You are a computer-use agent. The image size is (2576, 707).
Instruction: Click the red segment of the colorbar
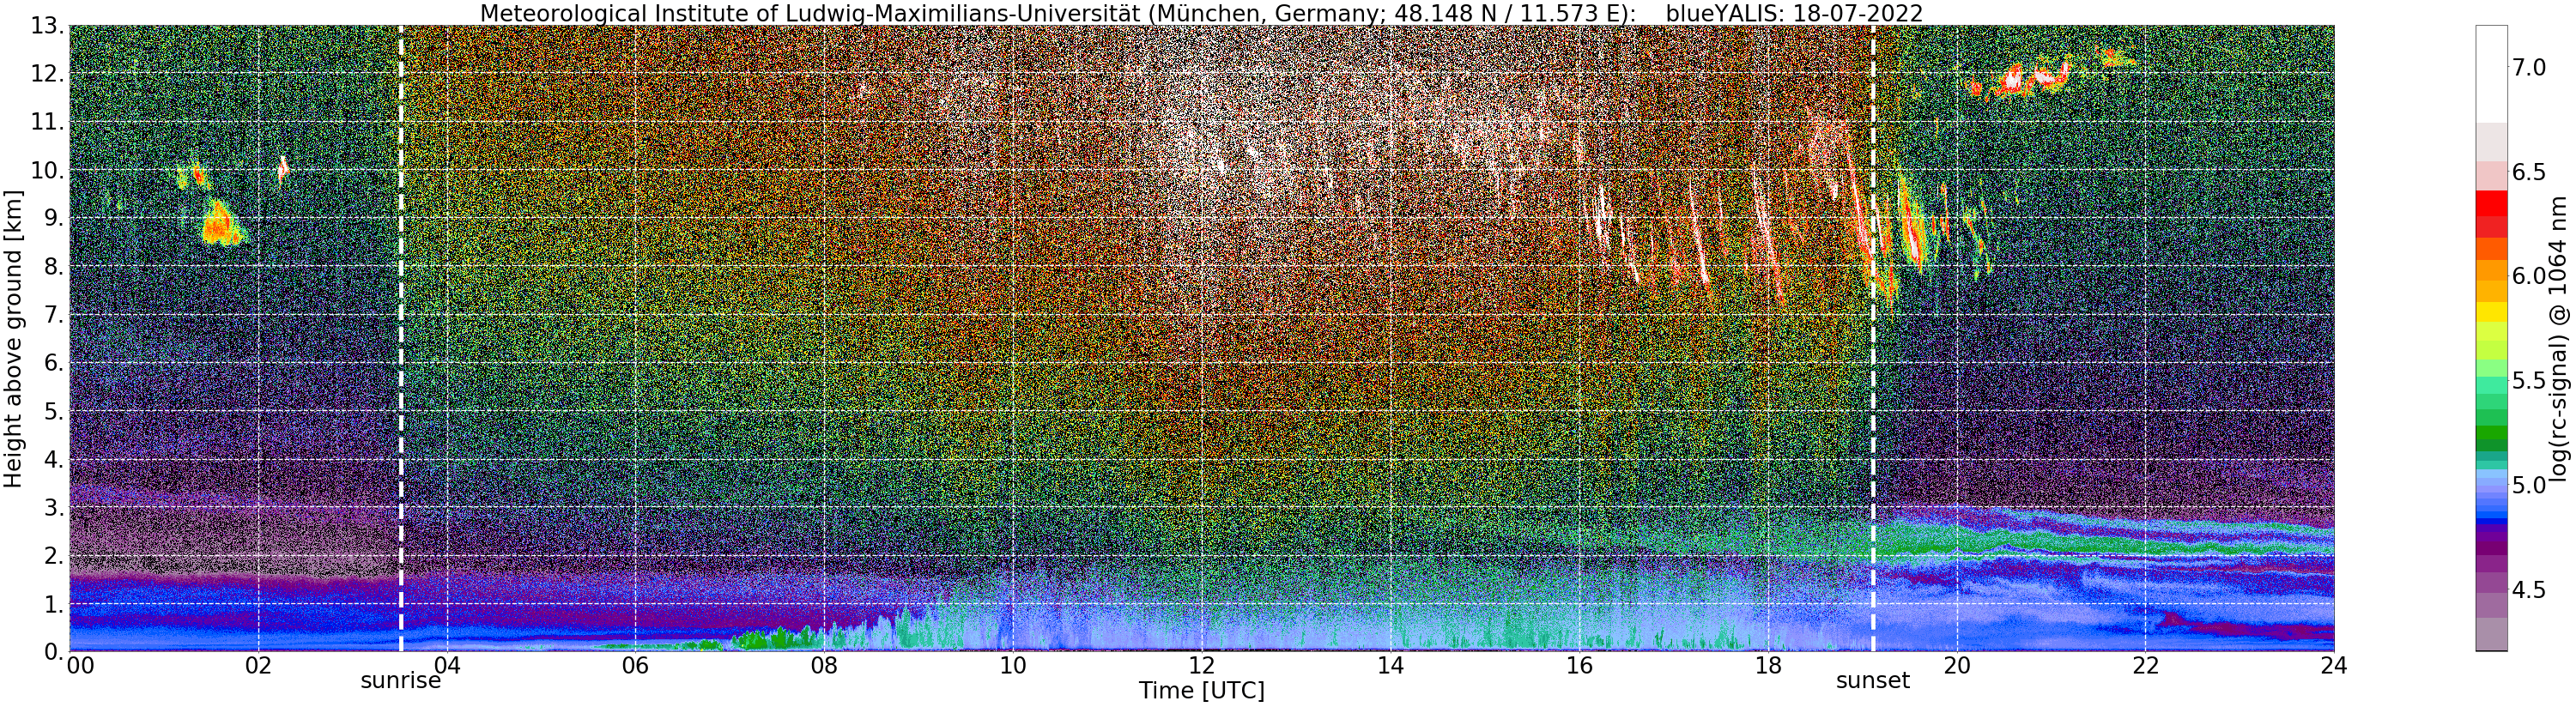[x=2491, y=203]
